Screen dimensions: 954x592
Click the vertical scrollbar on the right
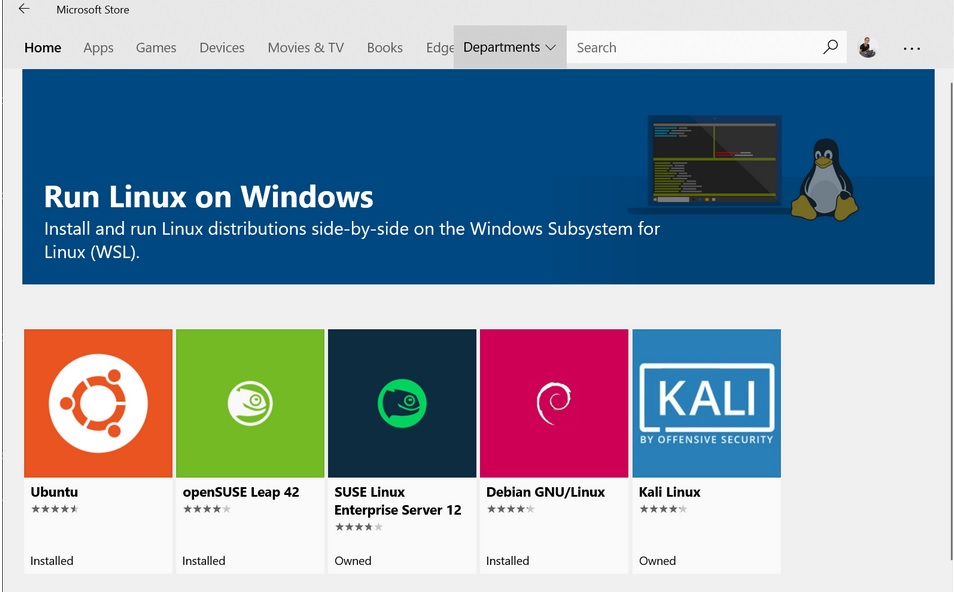tap(951, 321)
